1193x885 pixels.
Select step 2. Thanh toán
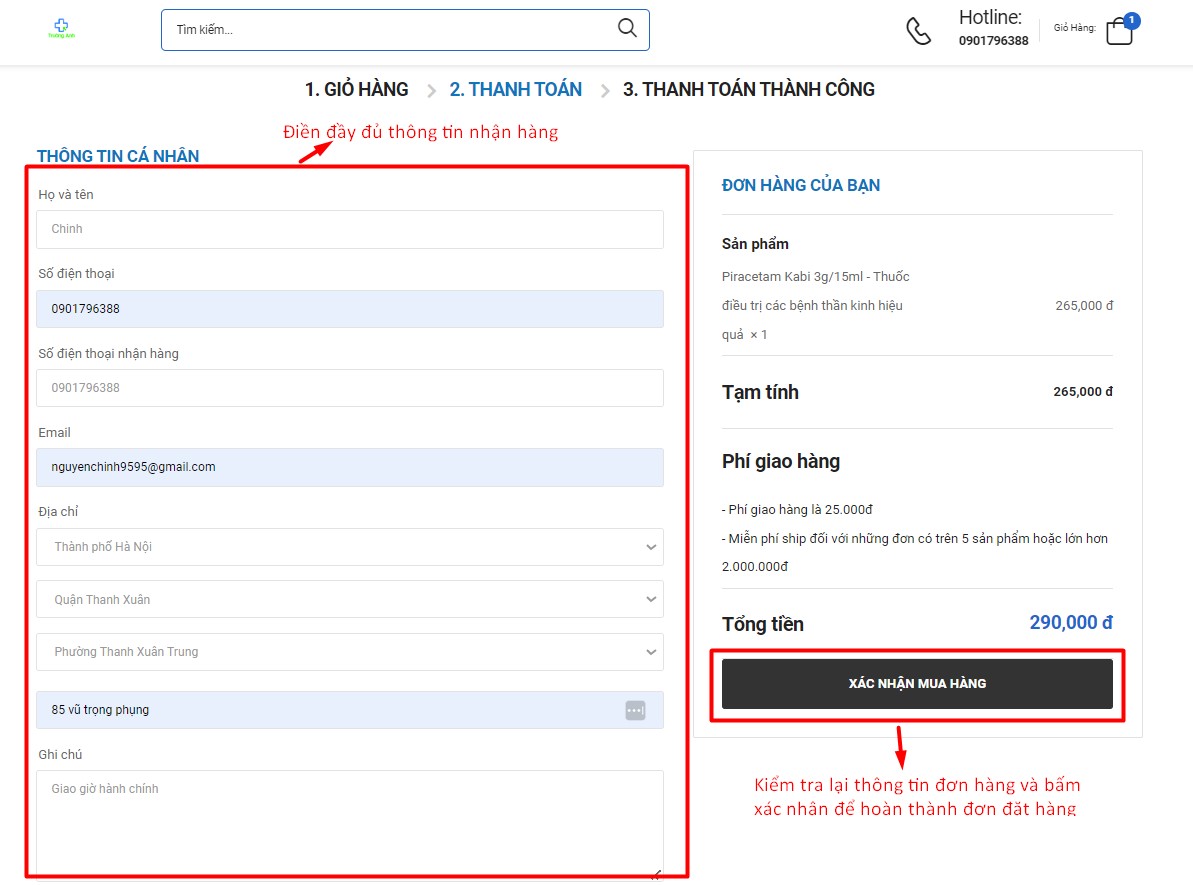[x=515, y=90]
